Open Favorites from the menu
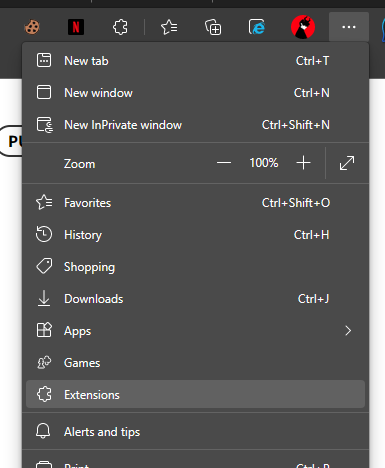Image resolution: width=385 pixels, height=468 pixels. [x=195, y=203]
